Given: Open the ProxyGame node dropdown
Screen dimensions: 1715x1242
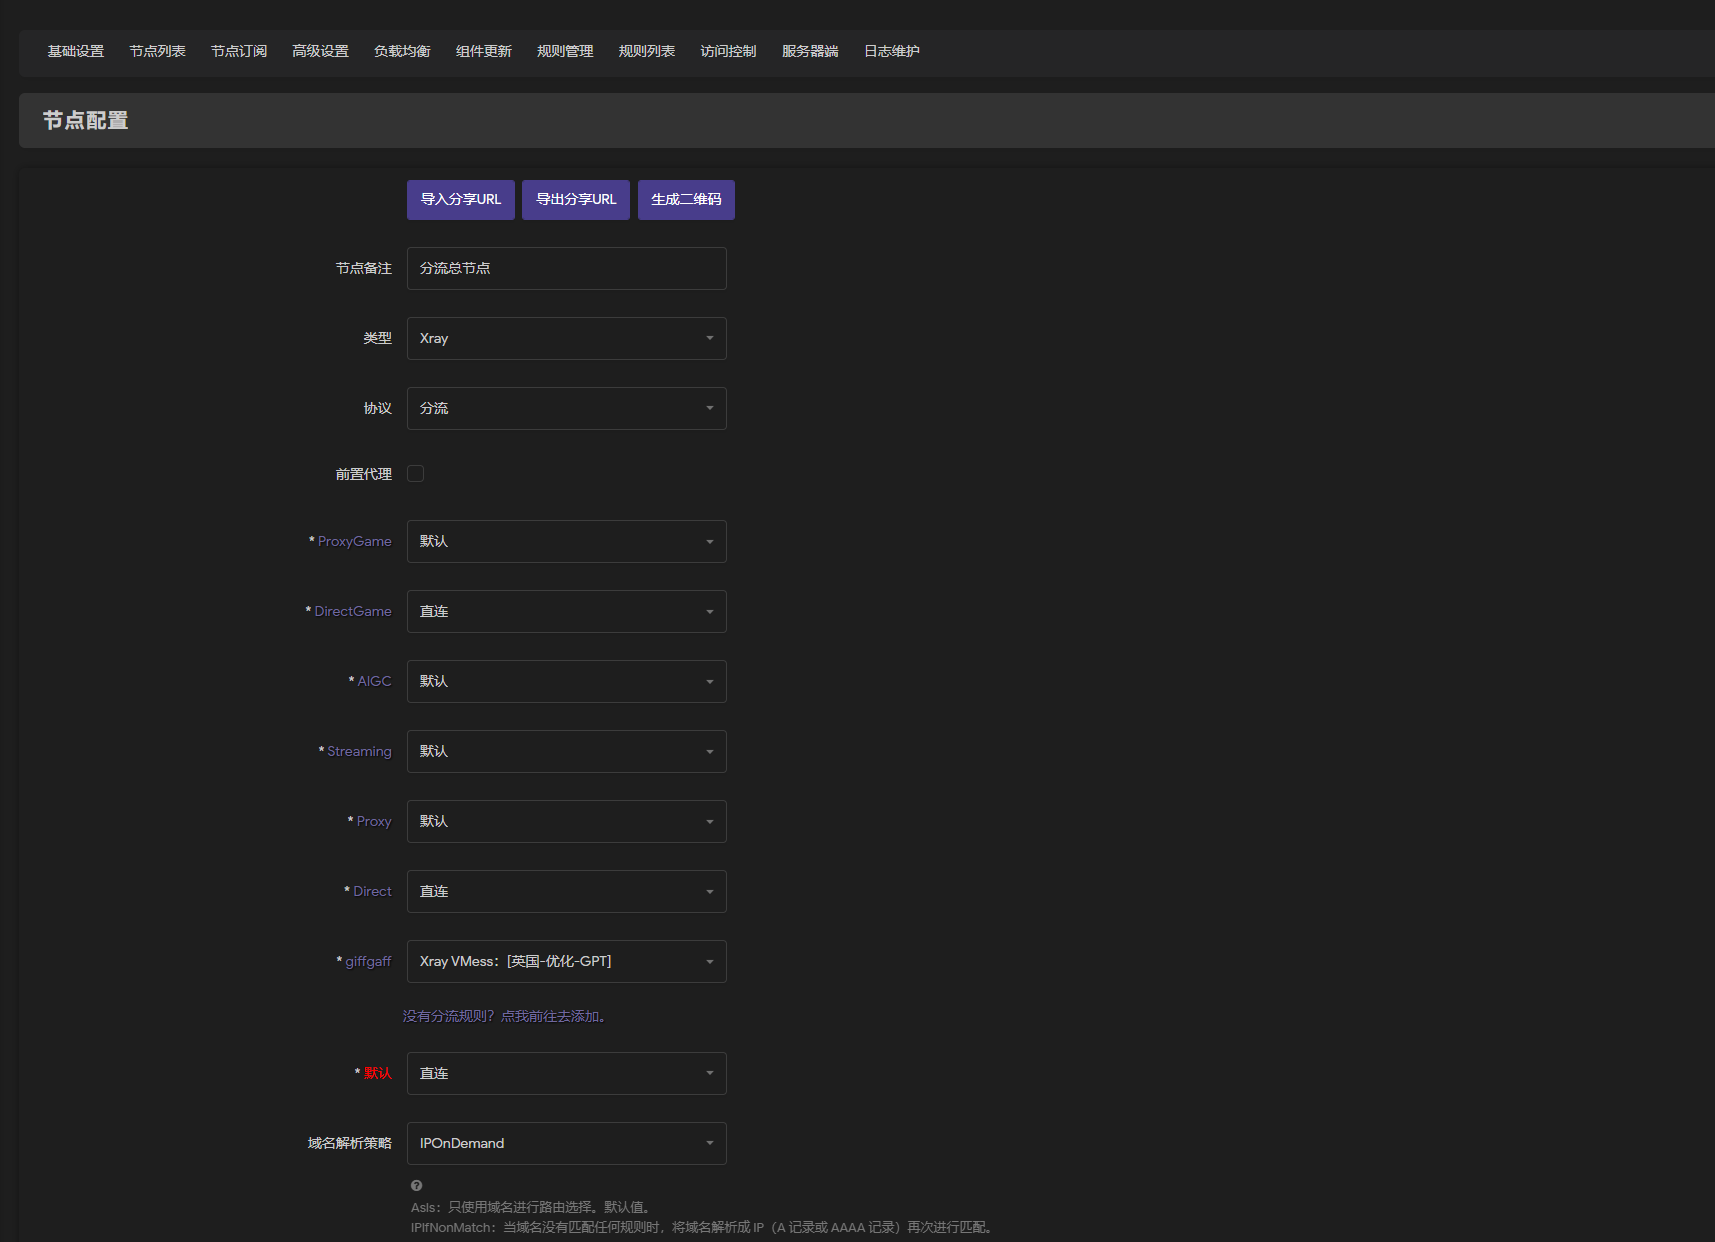Looking at the screenshot, I should click(566, 542).
